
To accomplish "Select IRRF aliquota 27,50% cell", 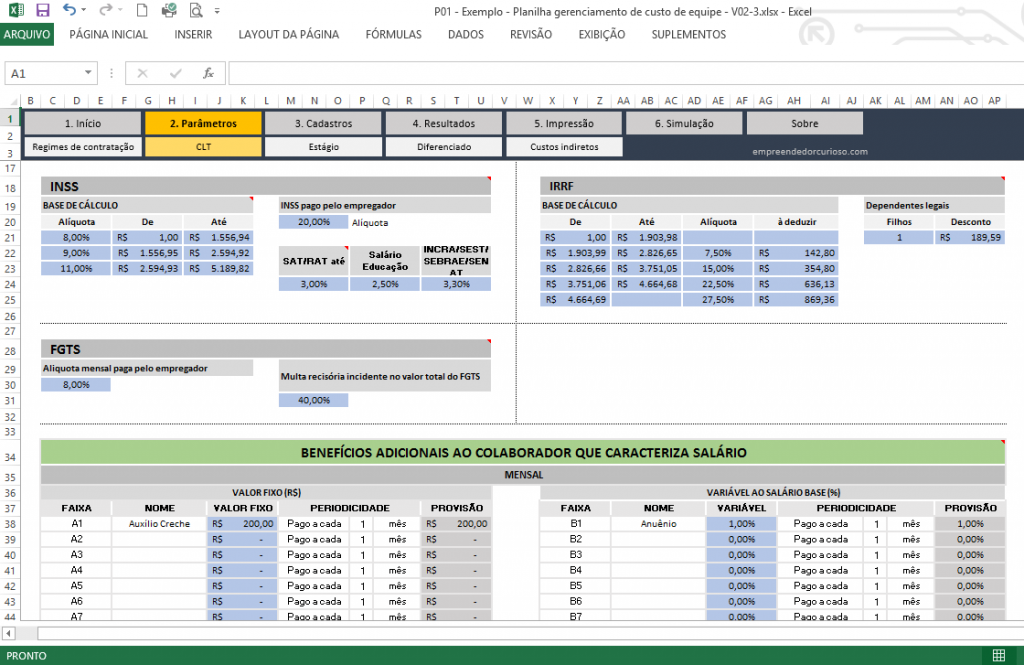I will pyautogui.click(x=718, y=300).
